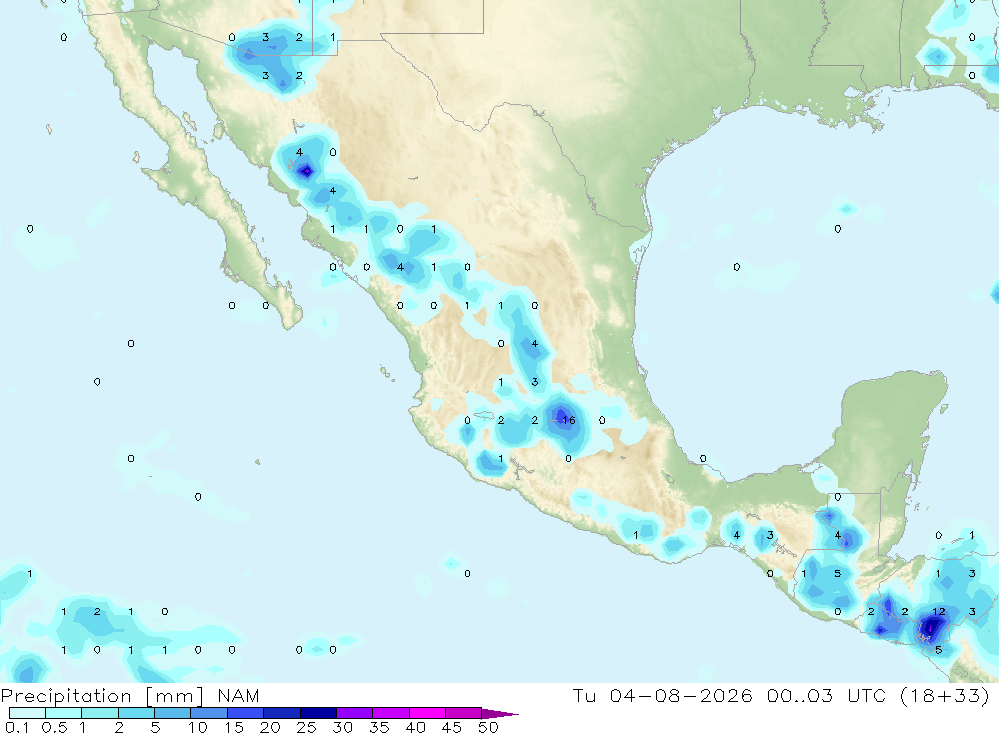
Task: Click legend scale label '35'
Action: pyautogui.click(x=379, y=727)
